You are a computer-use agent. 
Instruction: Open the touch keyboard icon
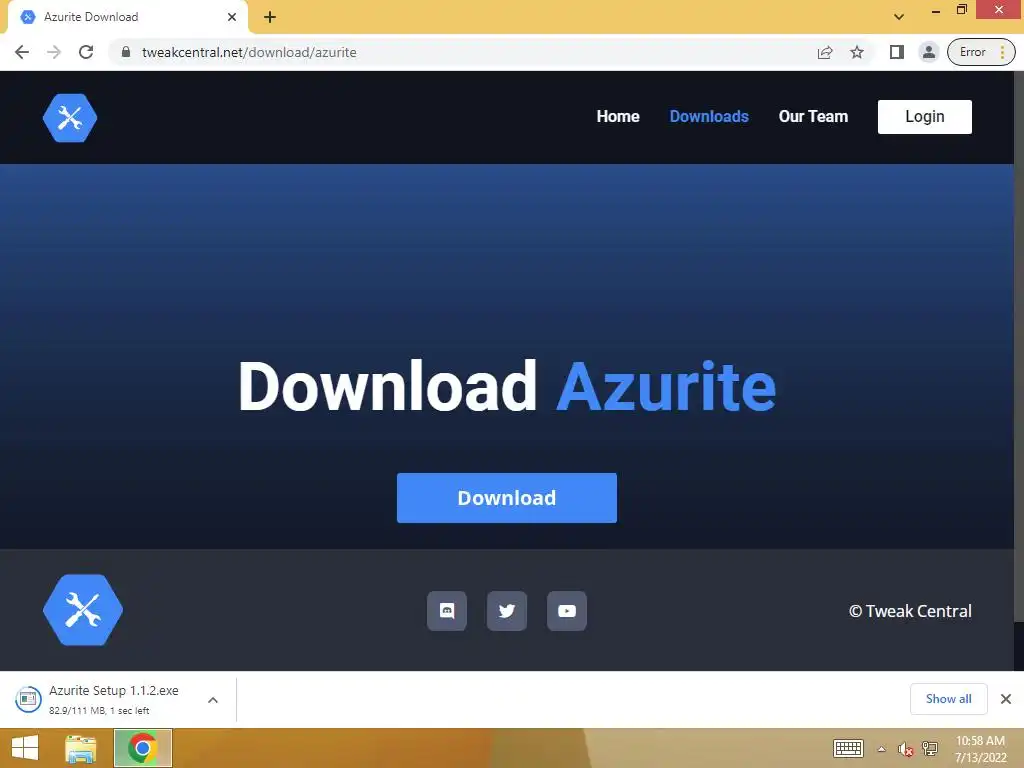tap(848, 748)
